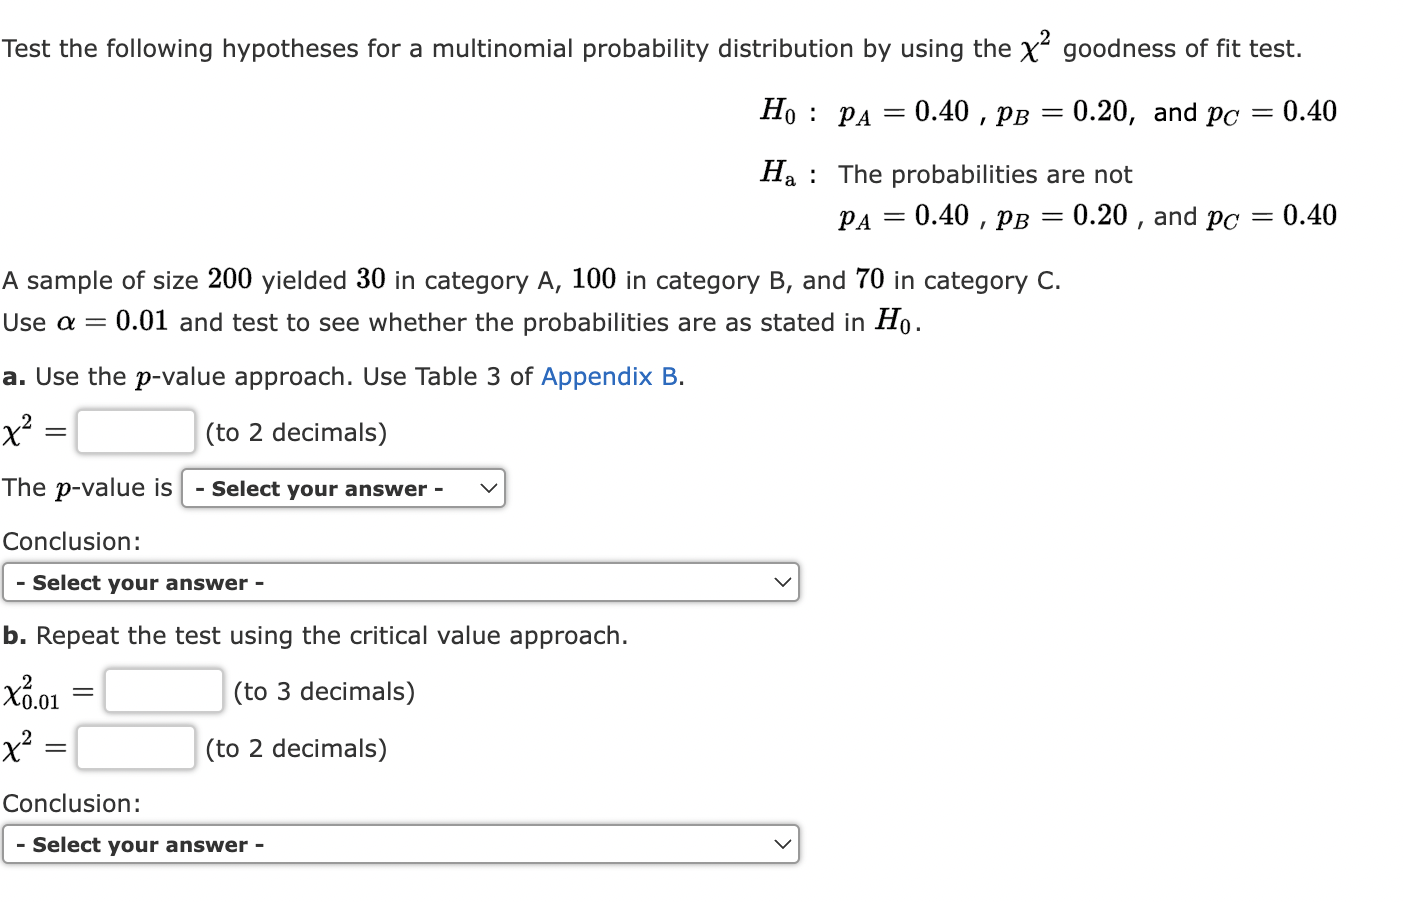
Task: Click the wide Conclusion selector under part b
Action: (400, 844)
